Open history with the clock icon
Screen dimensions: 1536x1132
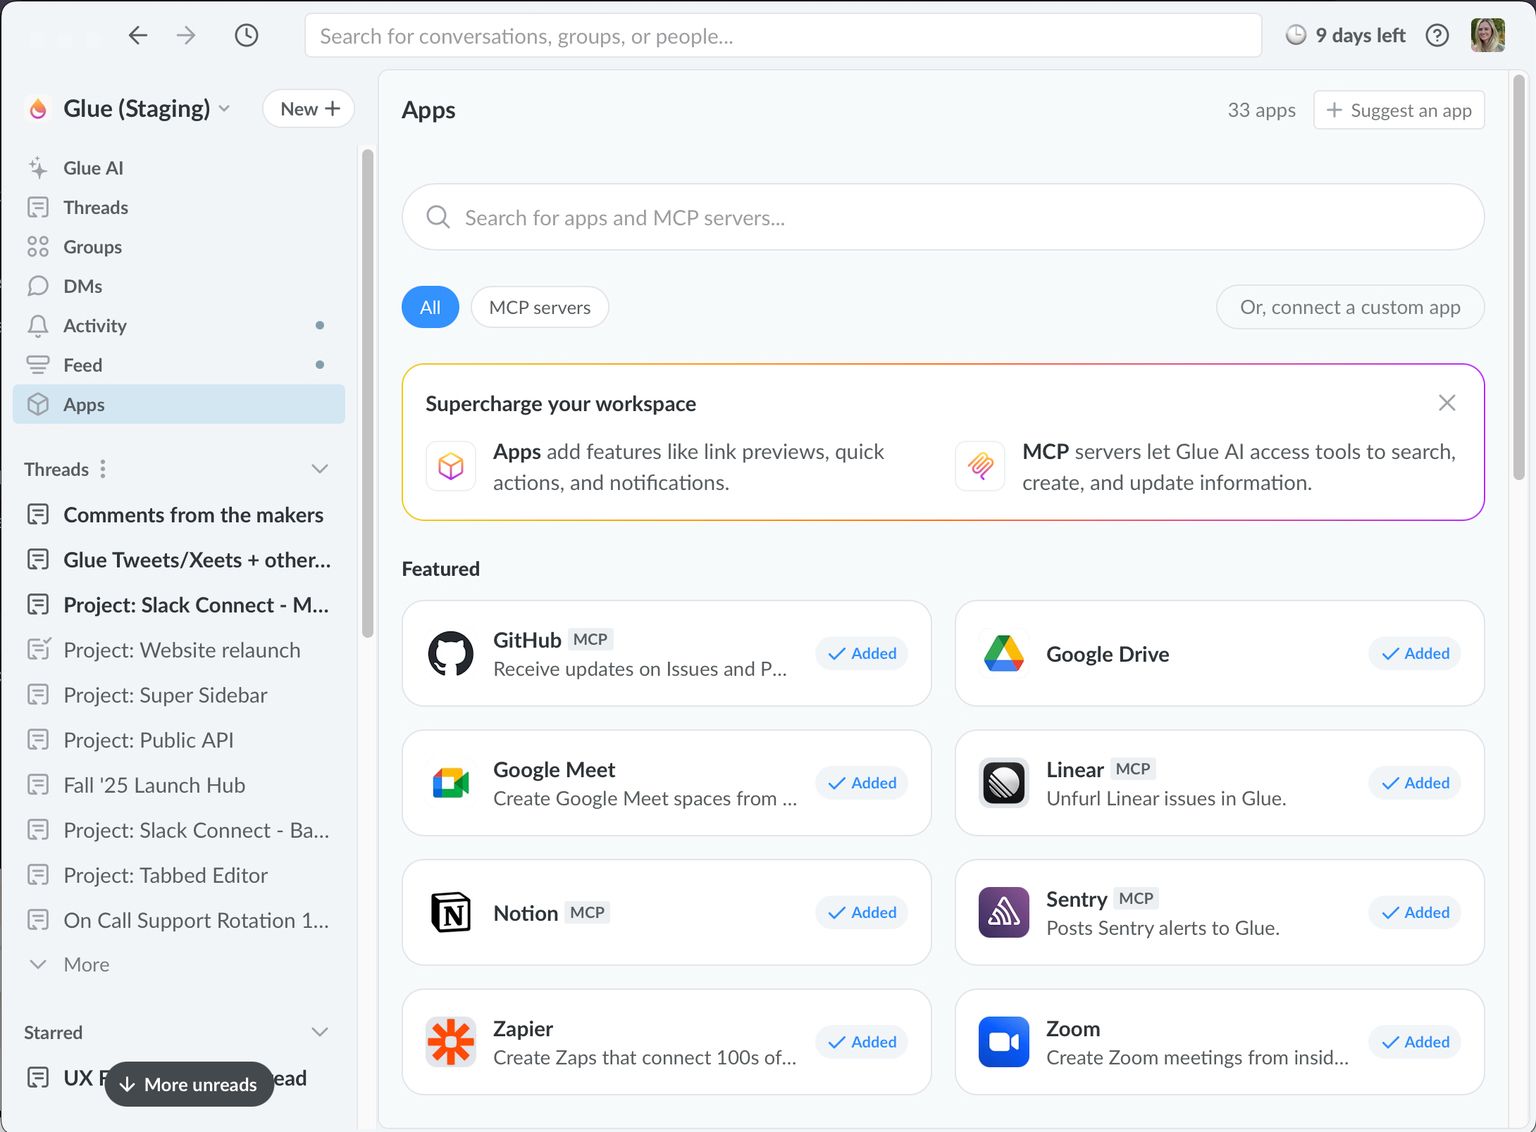(x=246, y=36)
